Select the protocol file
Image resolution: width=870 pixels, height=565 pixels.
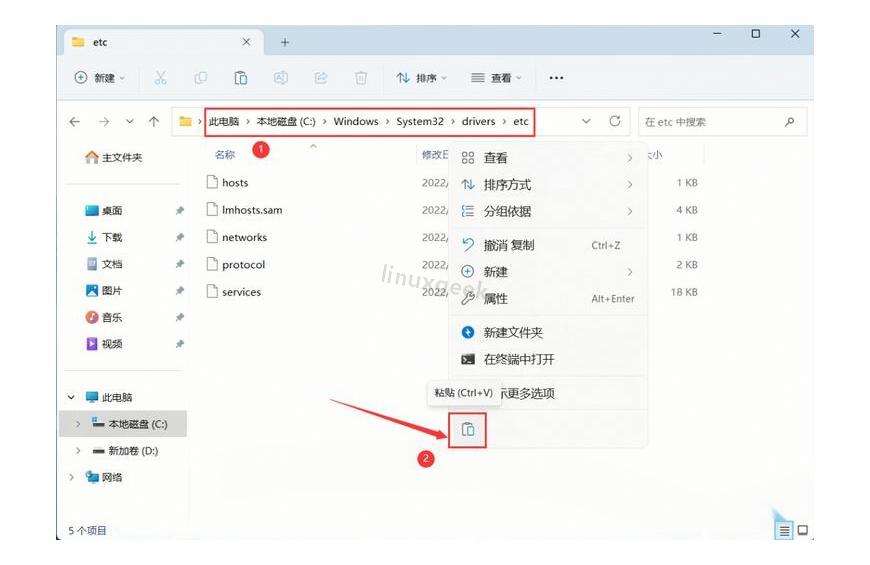[236, 264]
